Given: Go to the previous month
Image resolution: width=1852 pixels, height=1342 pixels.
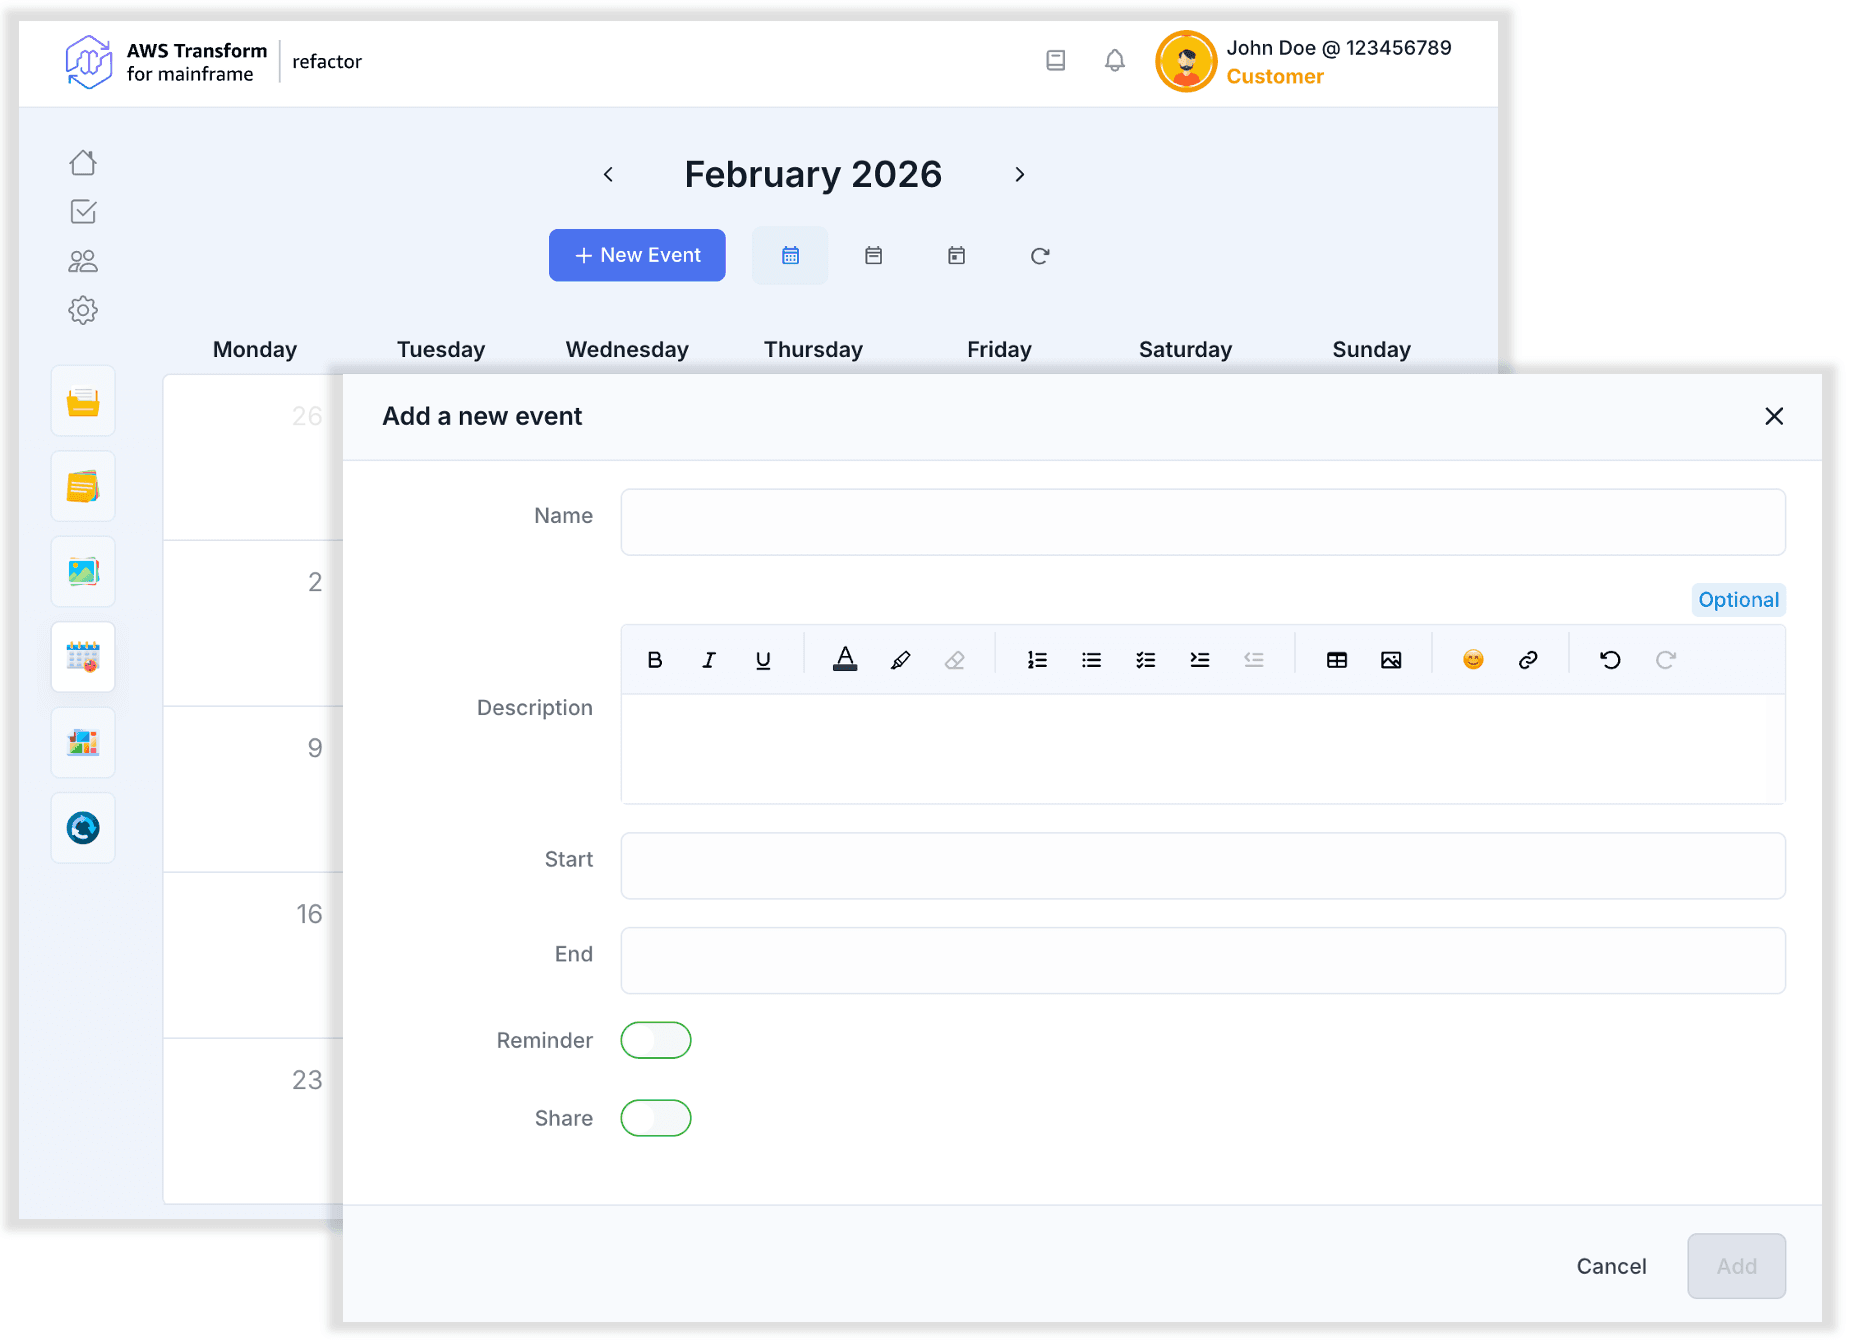Looking at the screenshot, I should click(x=608, y=175).
